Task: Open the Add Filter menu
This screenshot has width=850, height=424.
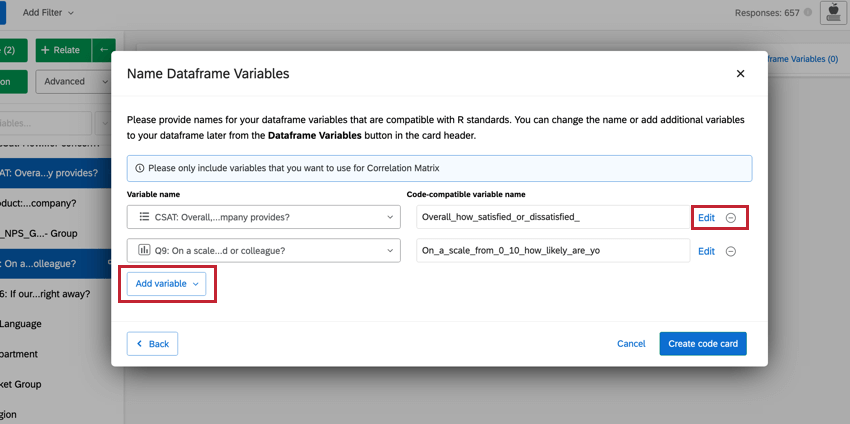Action: click(x=48, y=12)
